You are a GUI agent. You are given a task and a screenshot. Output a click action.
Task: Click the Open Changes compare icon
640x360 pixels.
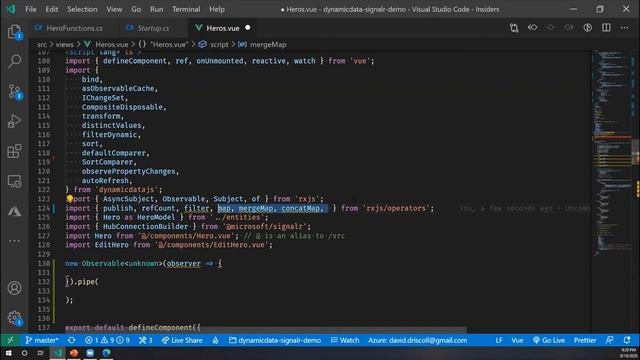tap(514, 28)
